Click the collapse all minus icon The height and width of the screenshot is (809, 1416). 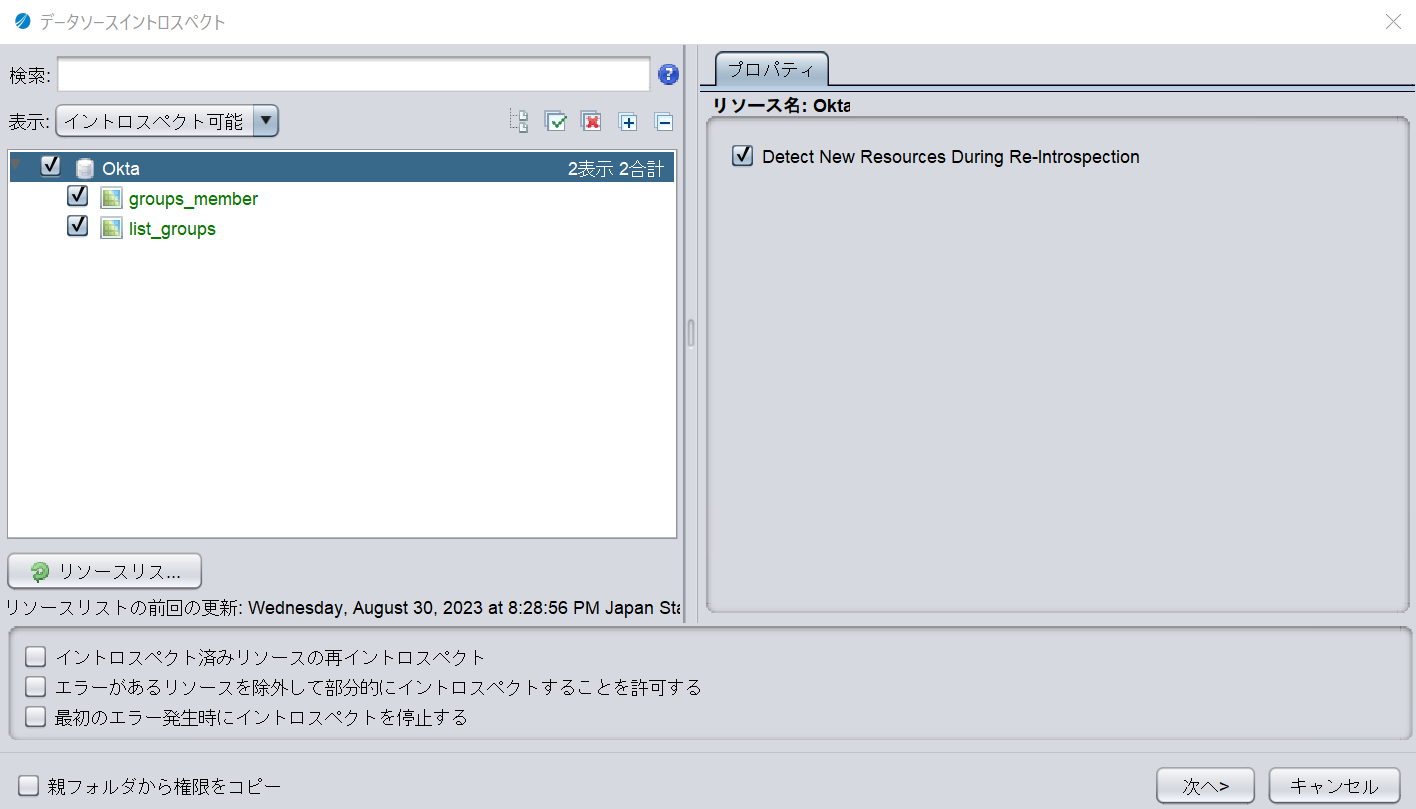[664, 122]
